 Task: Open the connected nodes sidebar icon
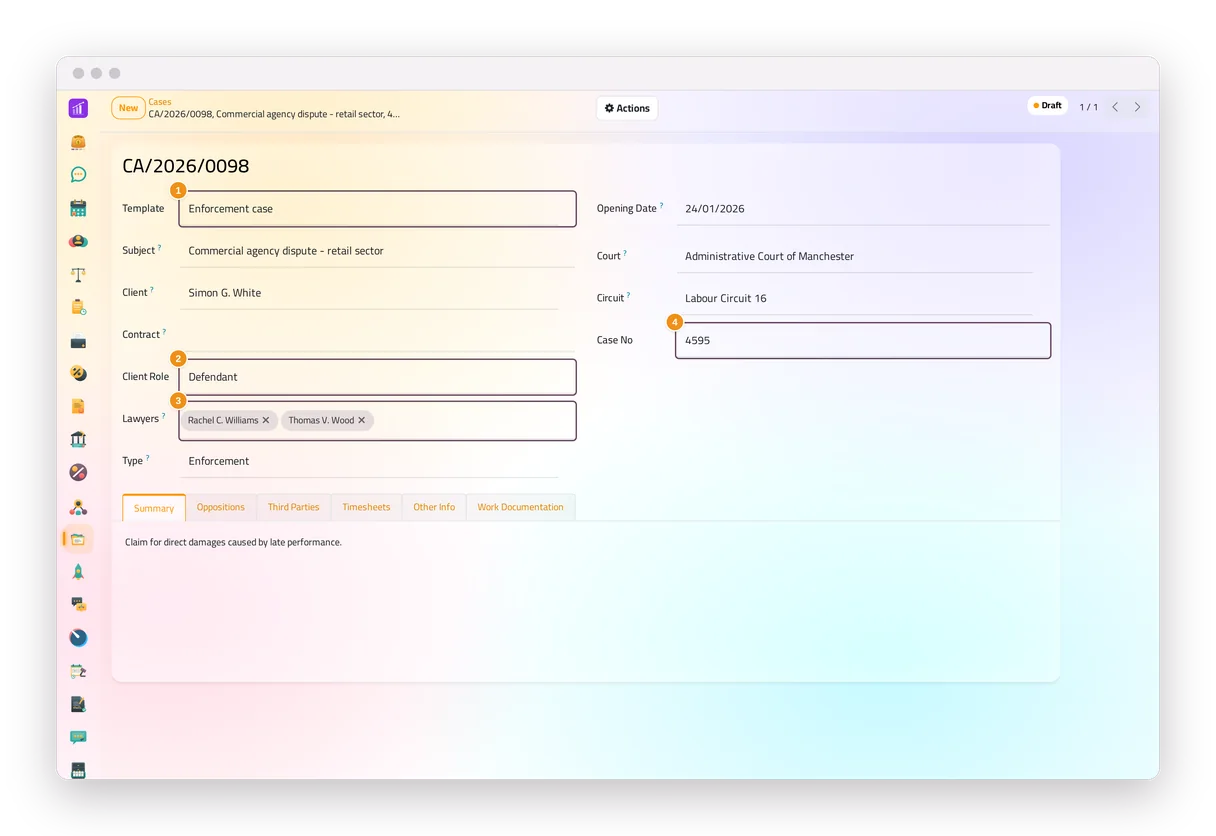(78, 506)
